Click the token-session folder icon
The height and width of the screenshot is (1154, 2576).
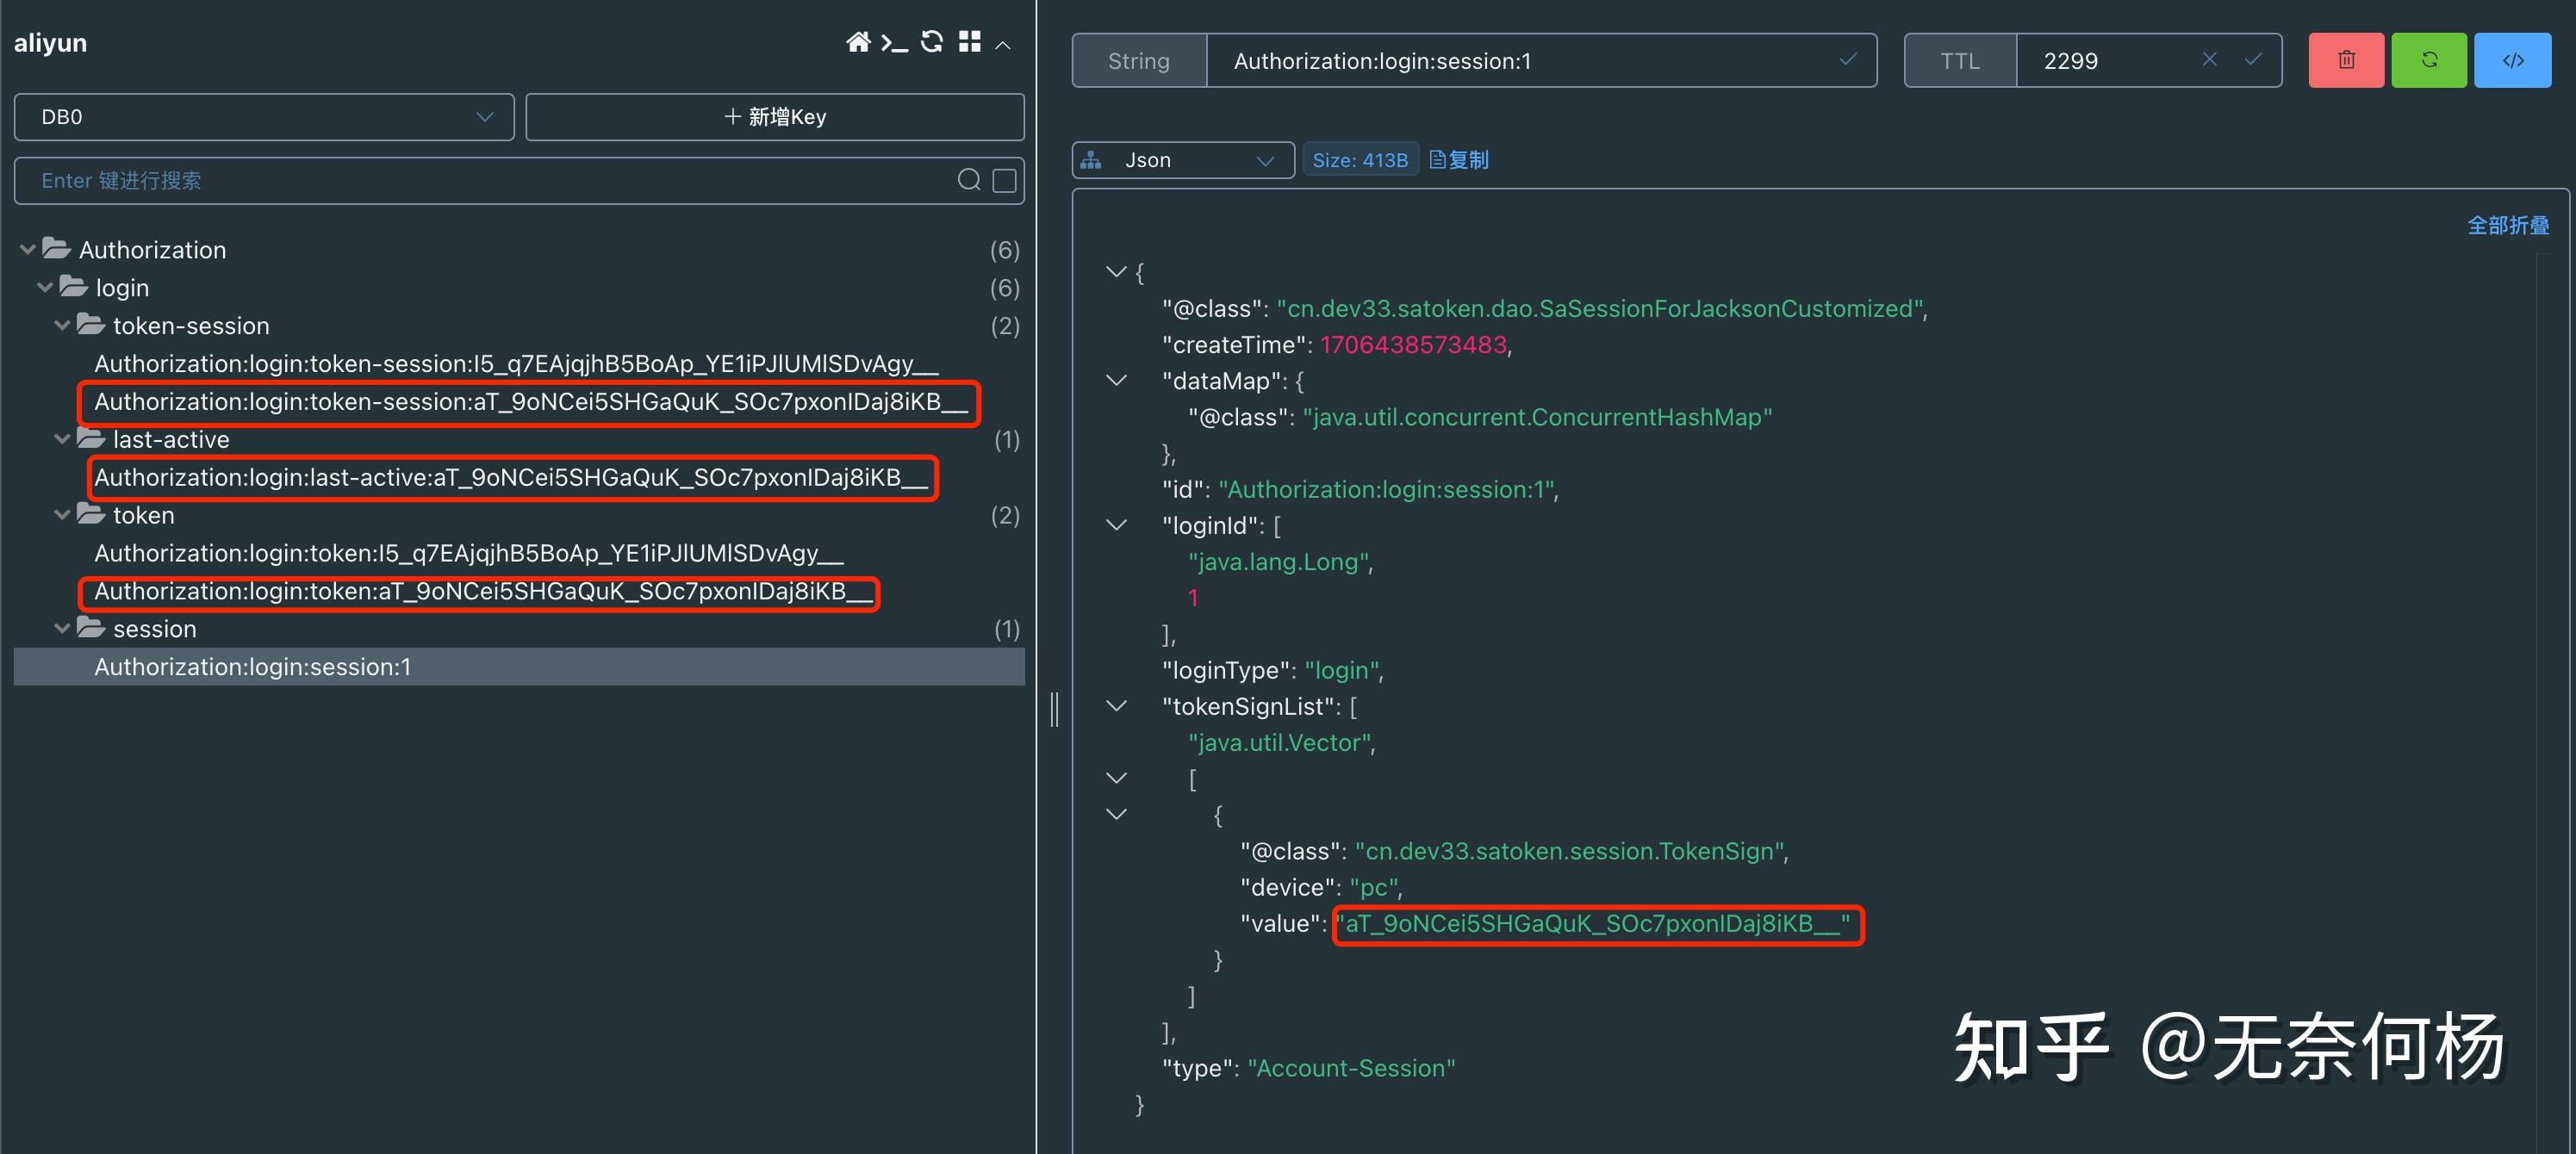[x=90, y=324]
